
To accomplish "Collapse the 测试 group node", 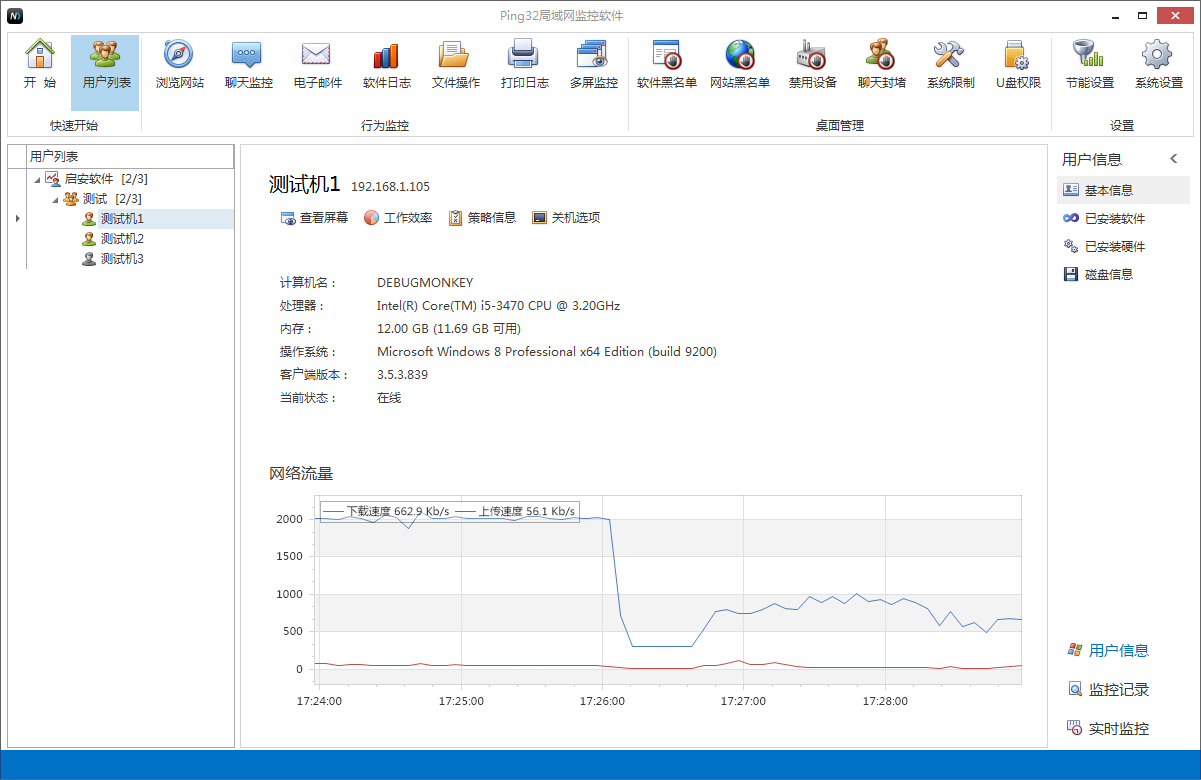I will tap(56, 198).
